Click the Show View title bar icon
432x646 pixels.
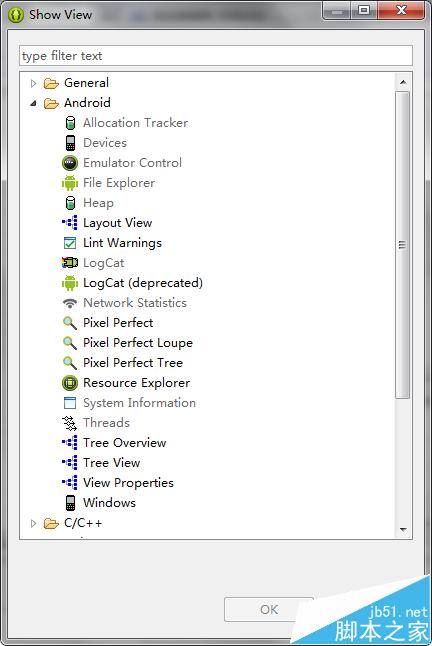pos(16,15)
